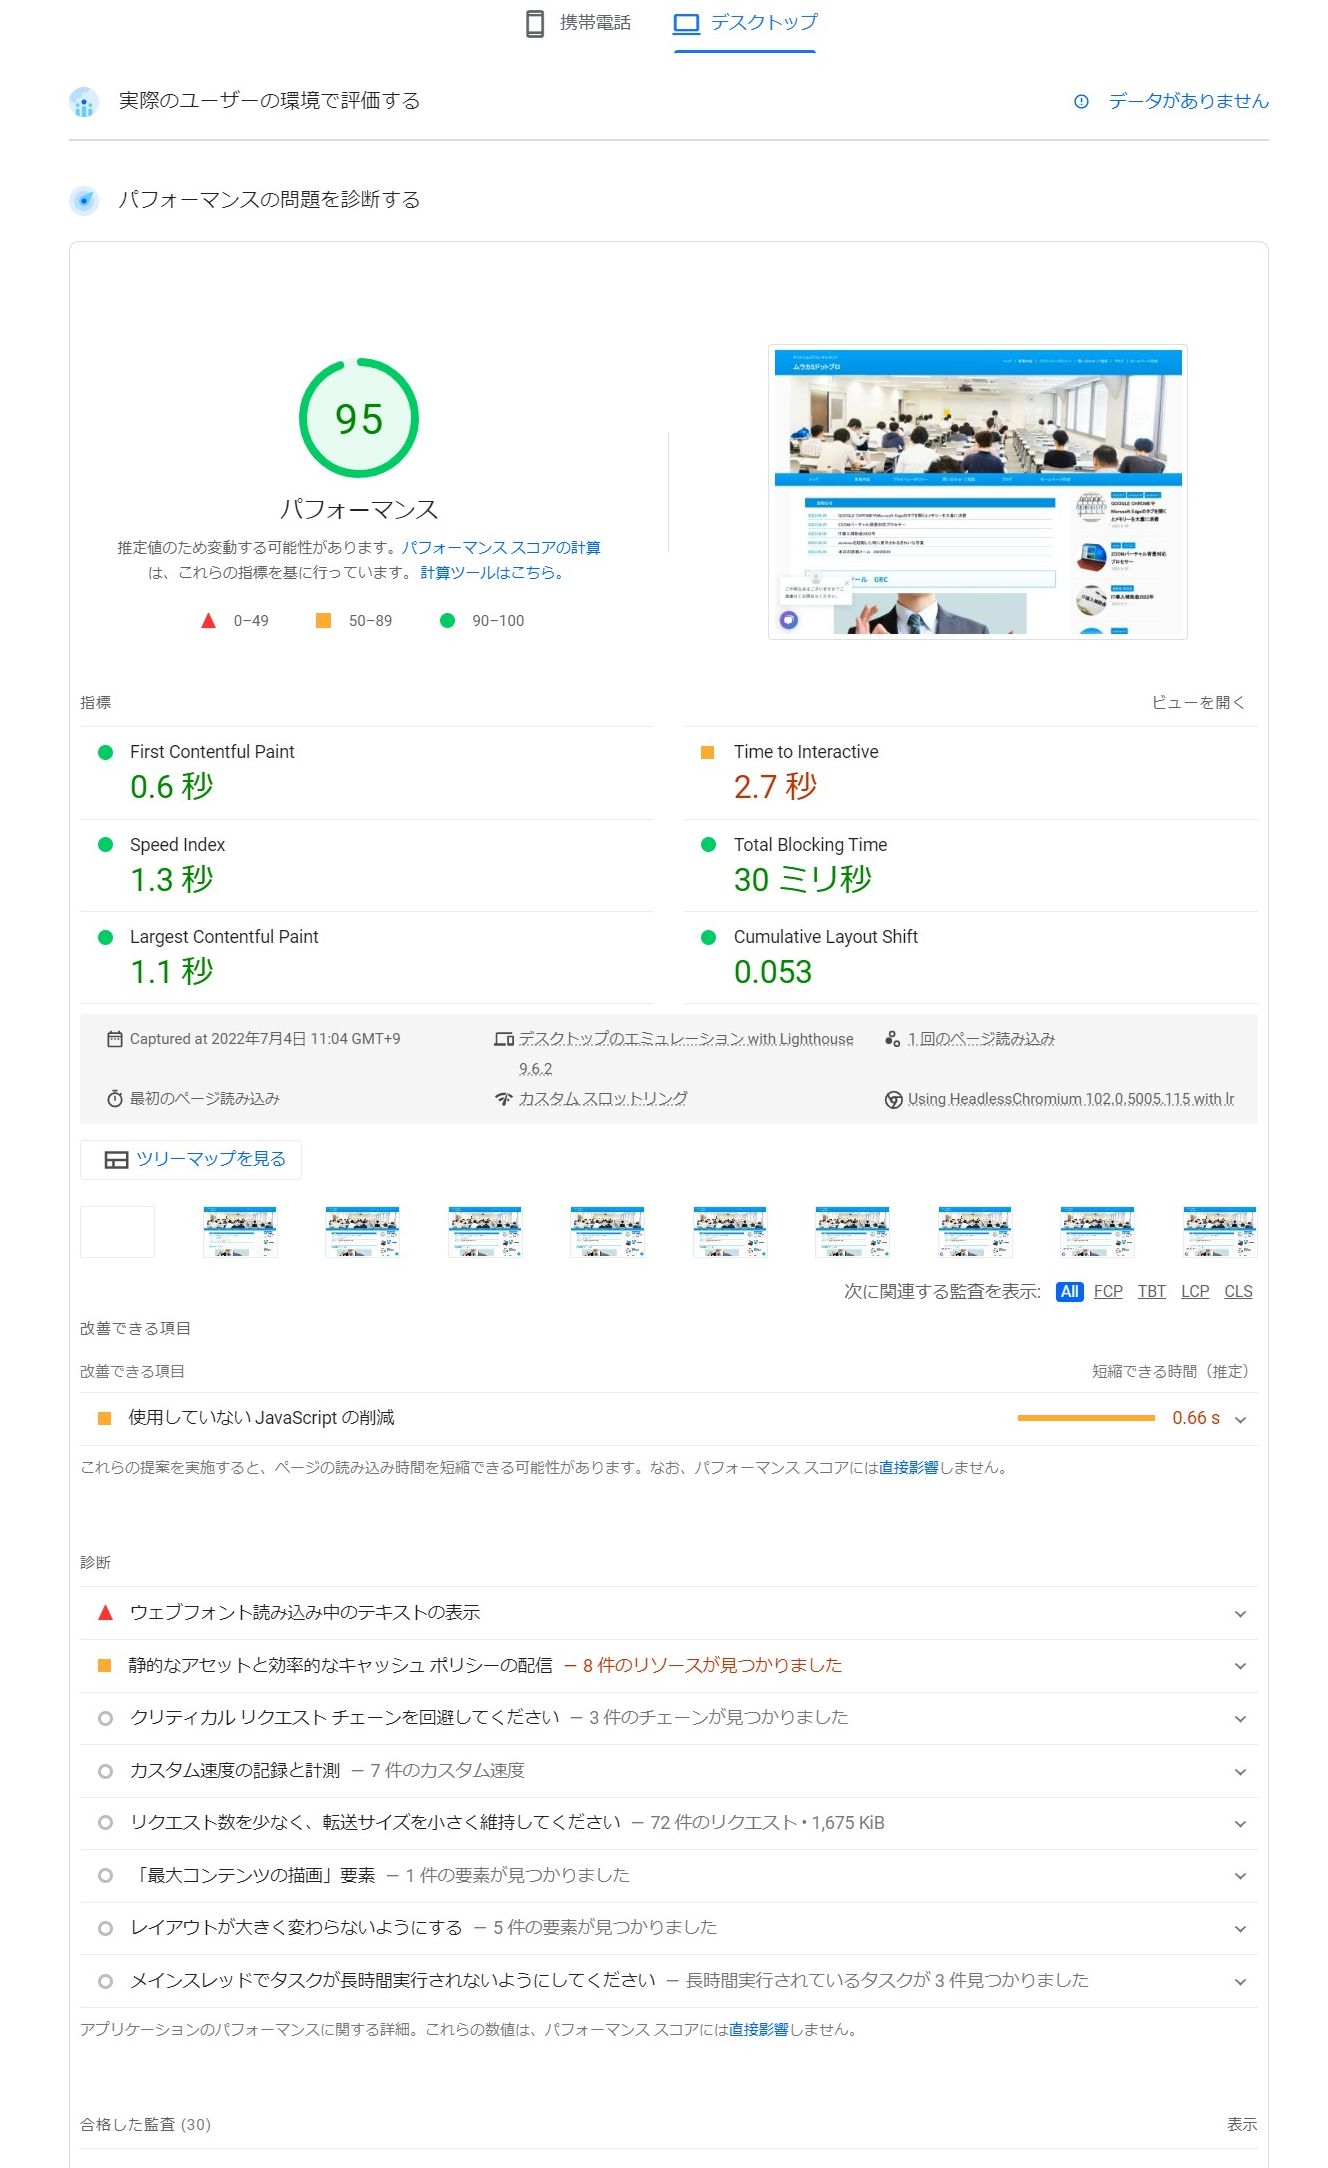Click the treemap icon in ツリーマップを見る button
The height and width of the screenshot is (2168, 1328).
(116, 1160)
